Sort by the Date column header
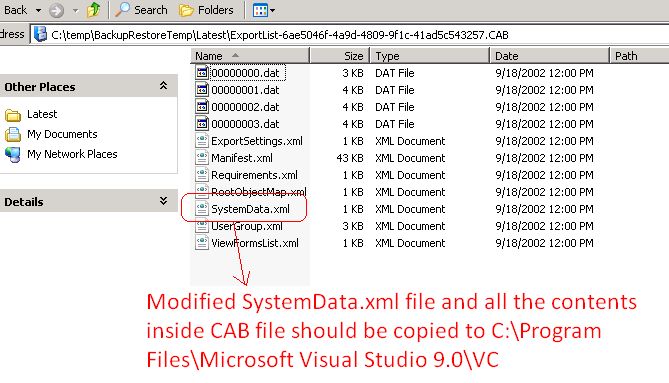Viewport: 669px width, 383px height. 550,56
